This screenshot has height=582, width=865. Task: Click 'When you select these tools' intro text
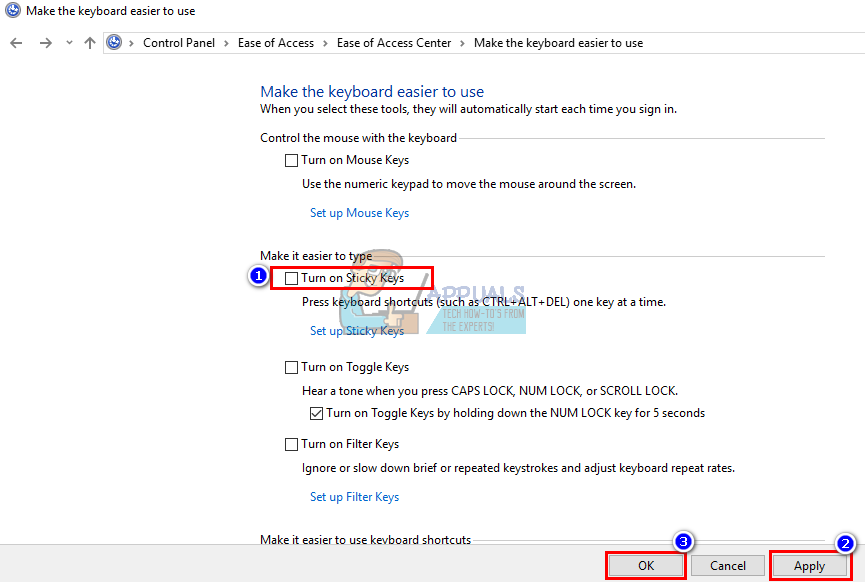coord(468,109)
